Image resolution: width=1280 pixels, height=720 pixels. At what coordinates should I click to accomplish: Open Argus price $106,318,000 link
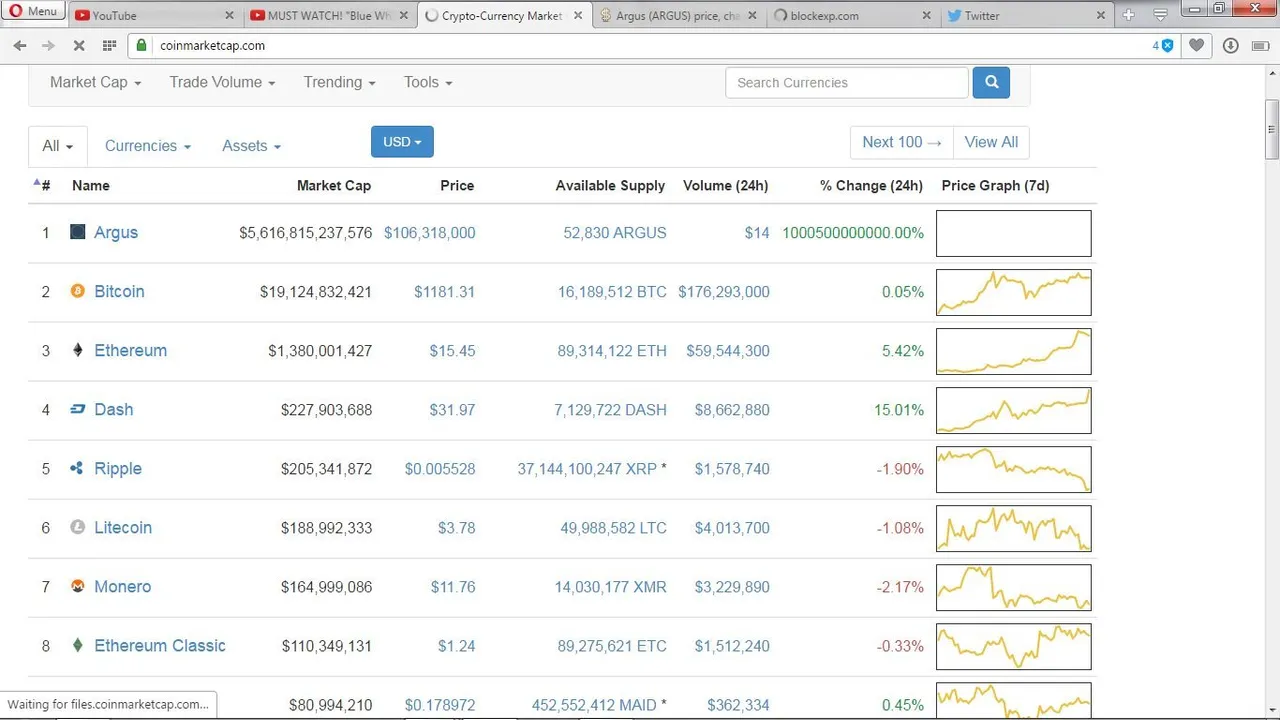(x=429, y=233)
